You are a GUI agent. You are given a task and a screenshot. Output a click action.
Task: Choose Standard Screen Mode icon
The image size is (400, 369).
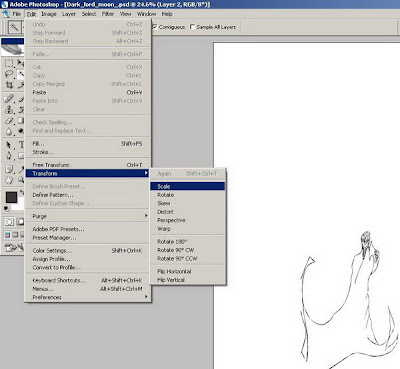pos(7,235)
